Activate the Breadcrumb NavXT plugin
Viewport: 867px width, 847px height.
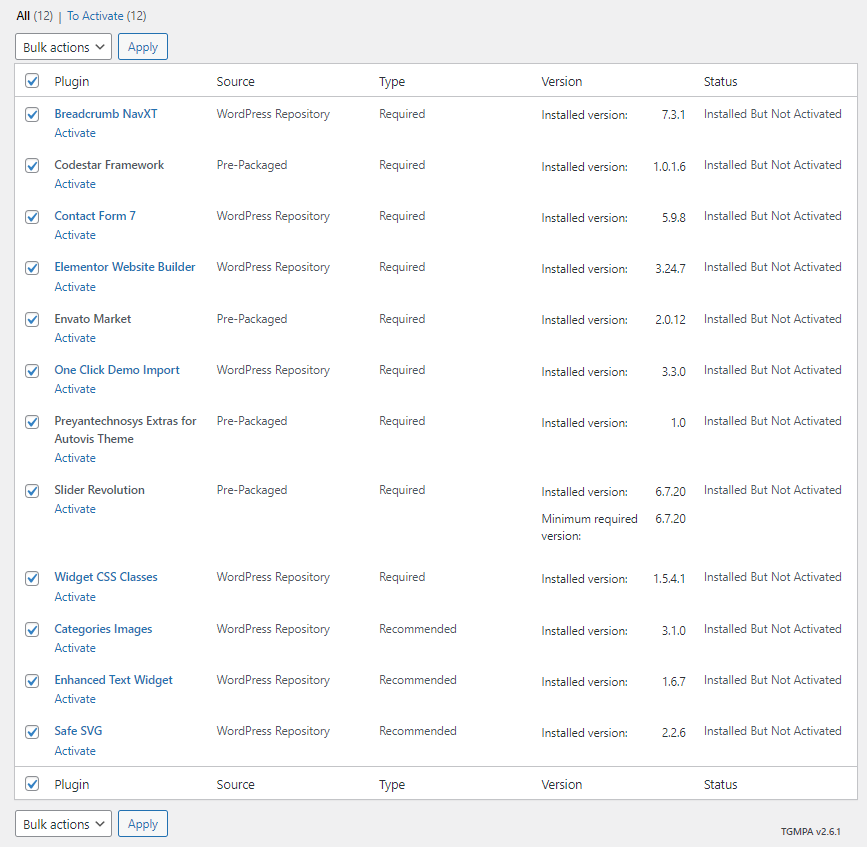(x=75, y=133)
